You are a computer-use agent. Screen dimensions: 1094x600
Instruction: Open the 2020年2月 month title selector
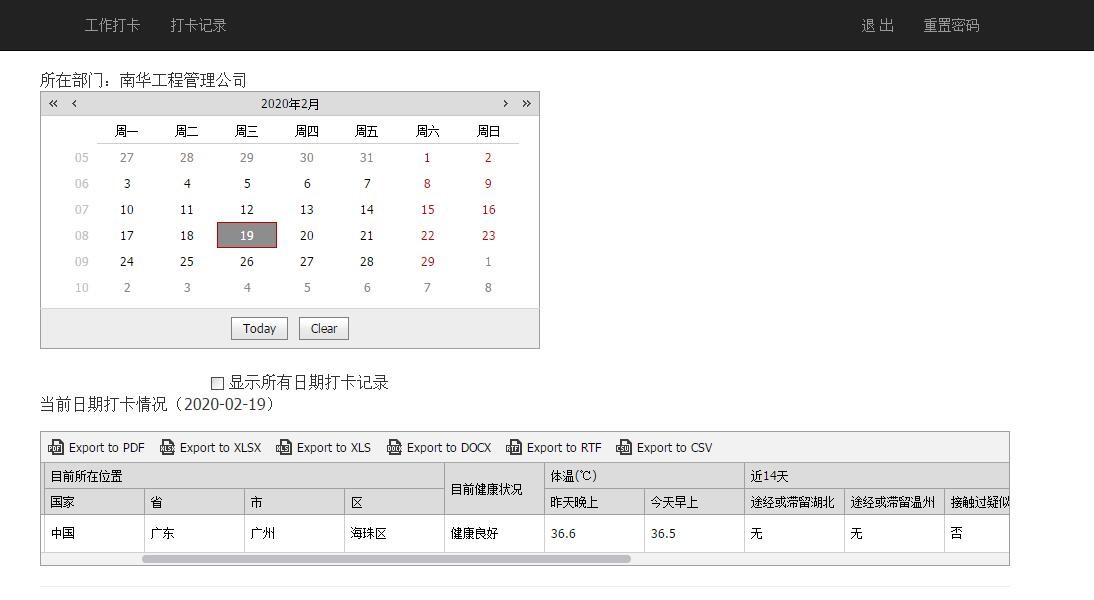point(290,104)
